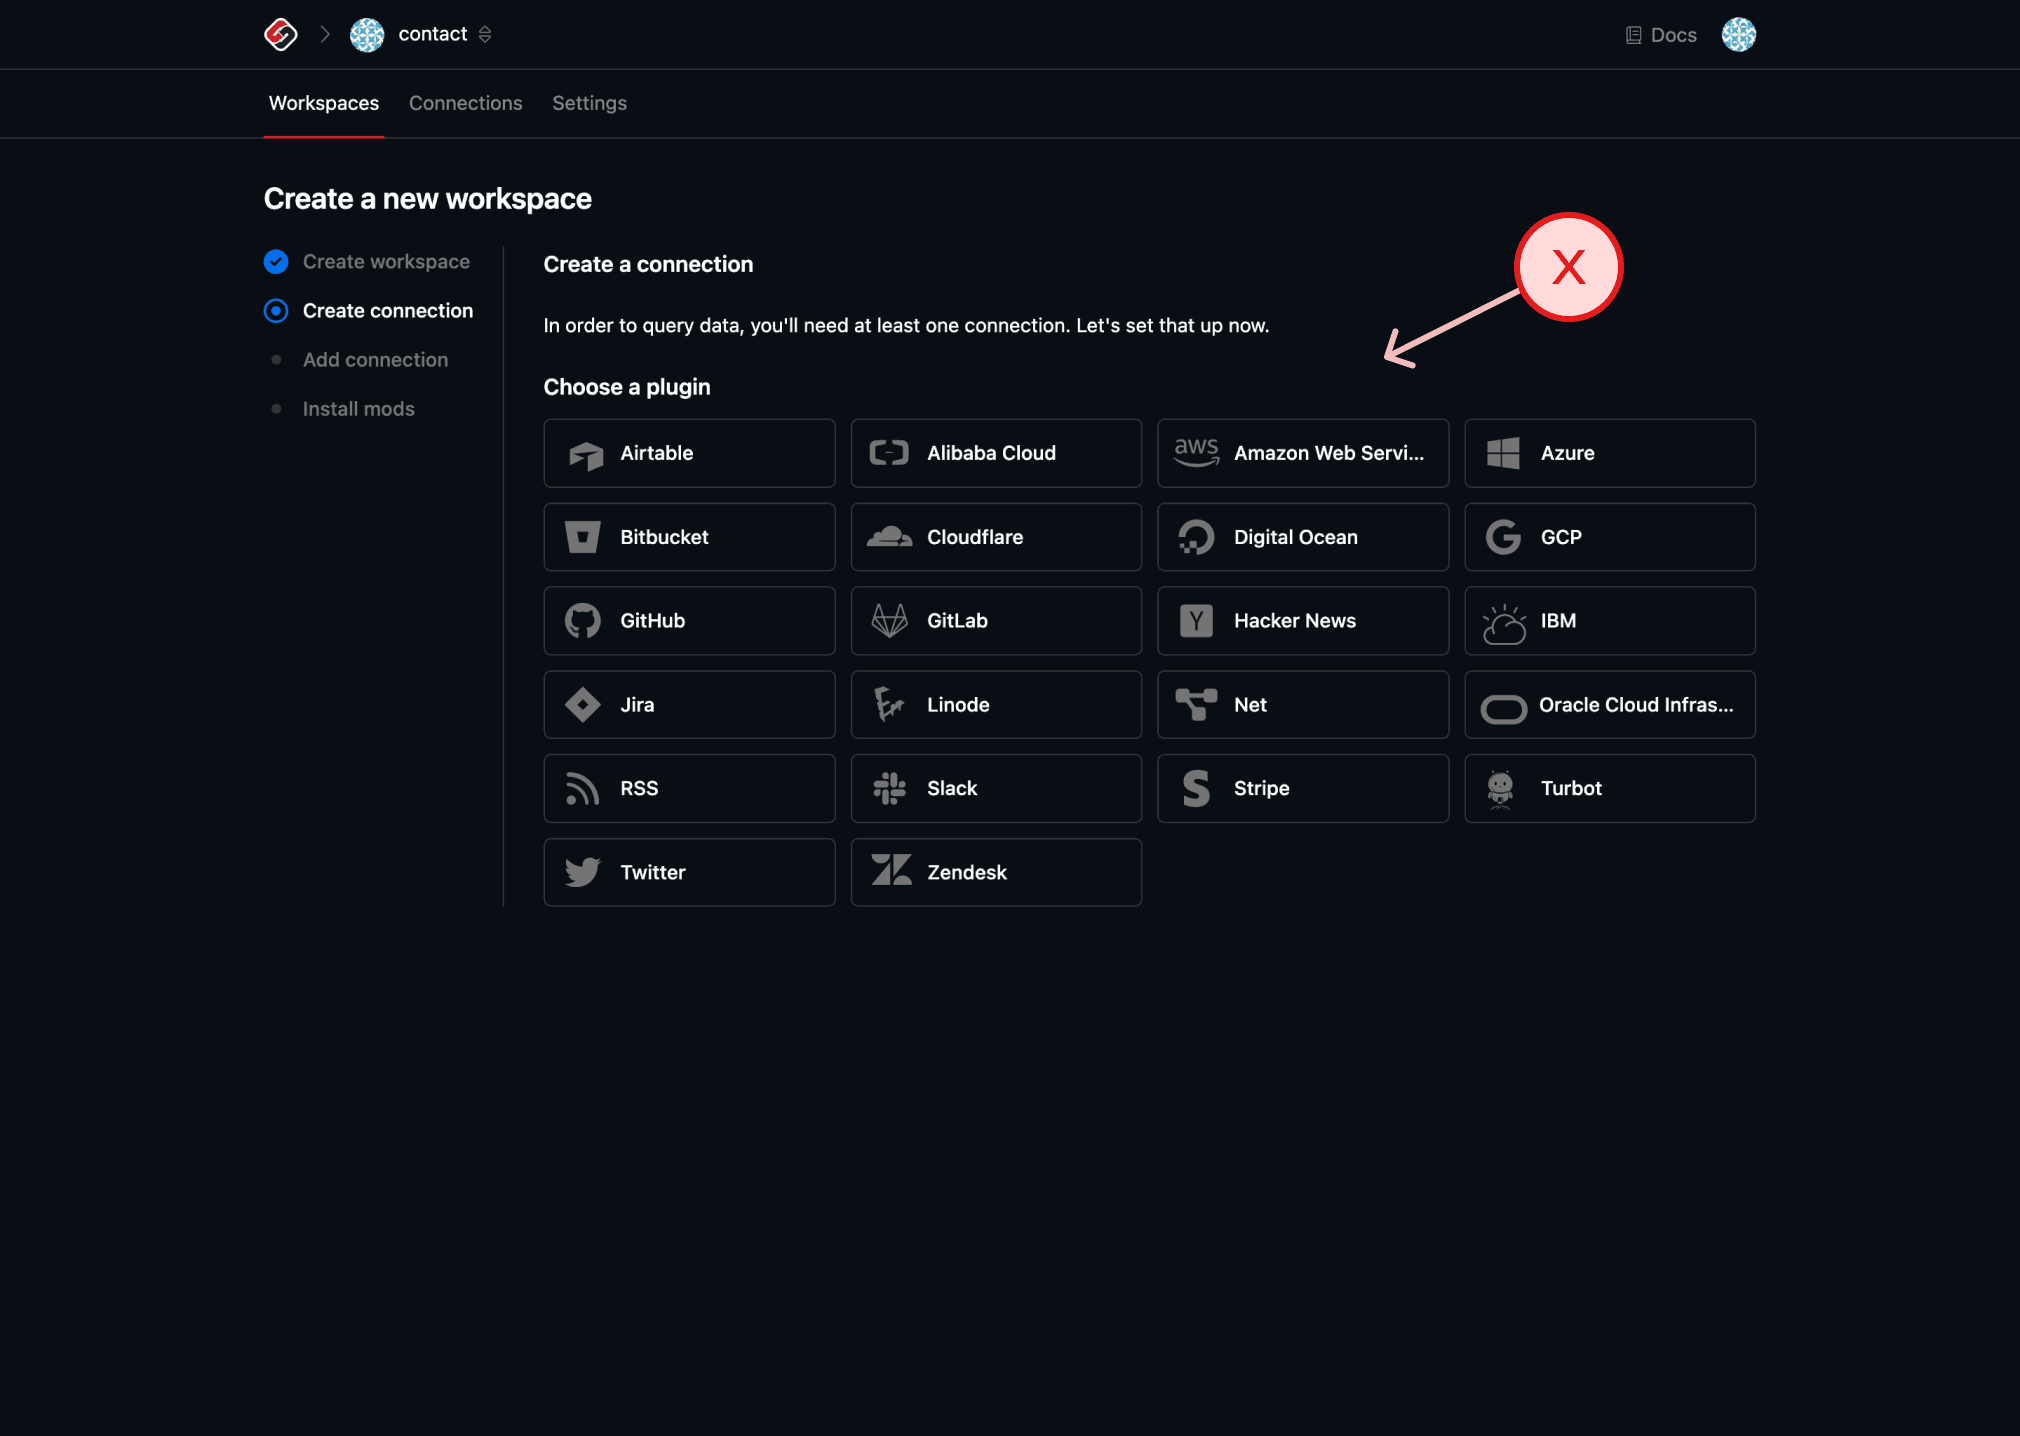Switch to the Settings tab
Screen dimensions: 2020x1436
(590, 103)
